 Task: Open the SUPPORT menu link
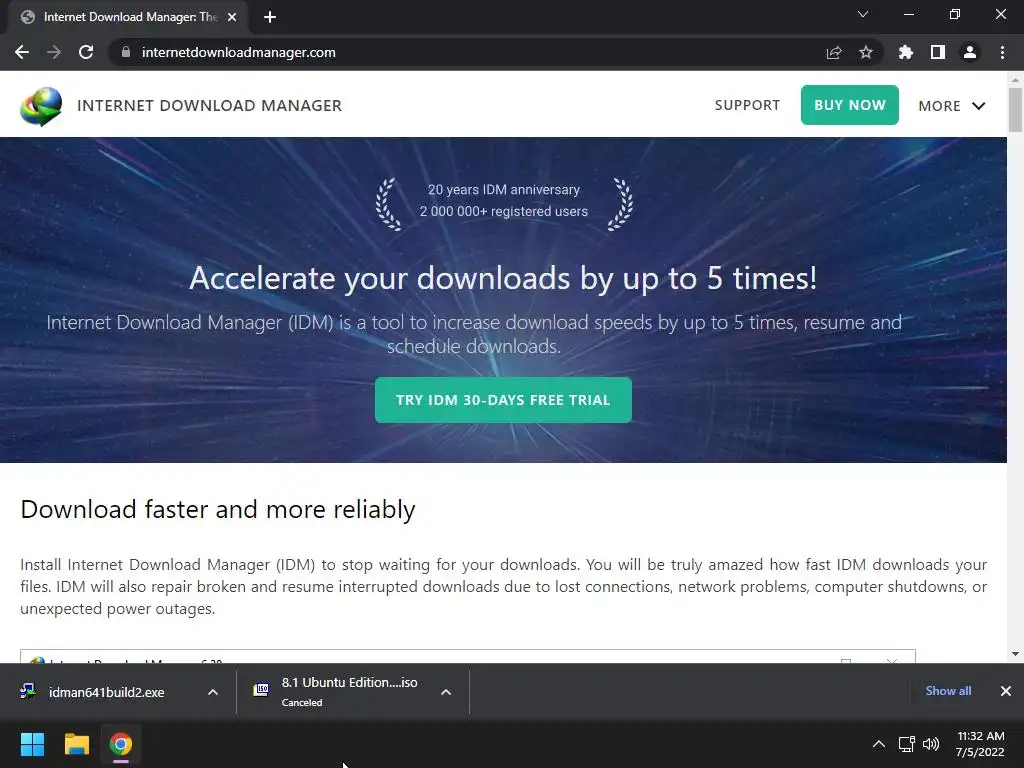point(747,105)
